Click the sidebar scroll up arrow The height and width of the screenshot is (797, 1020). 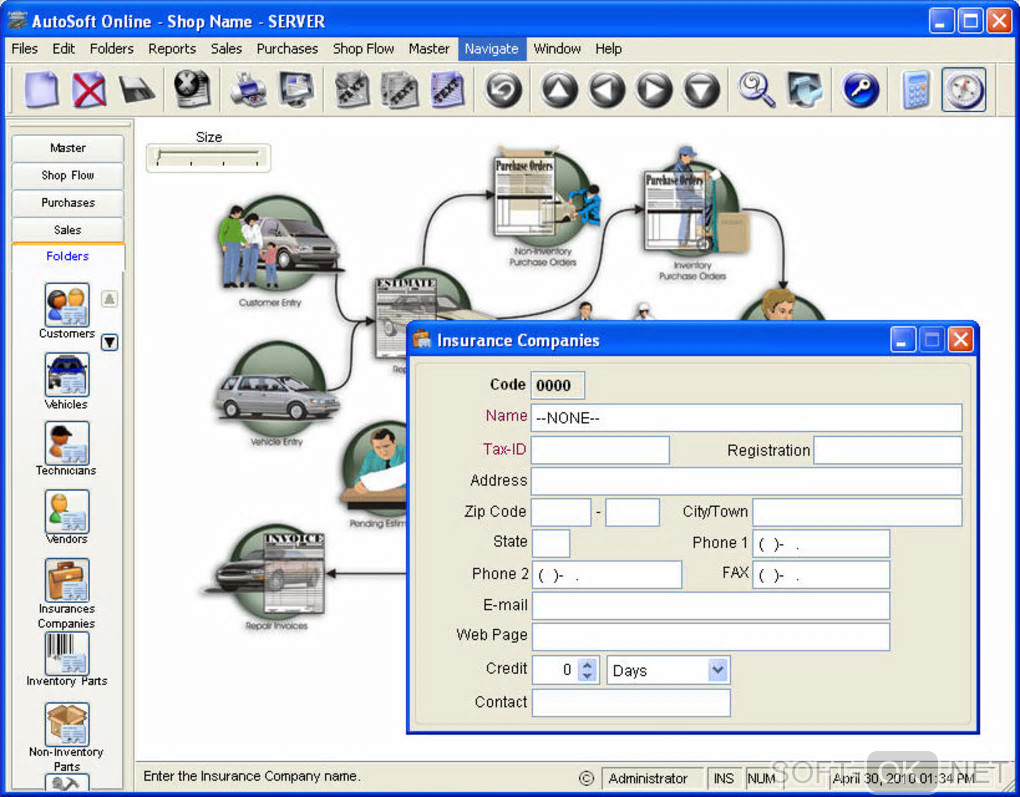click(110, 299)
